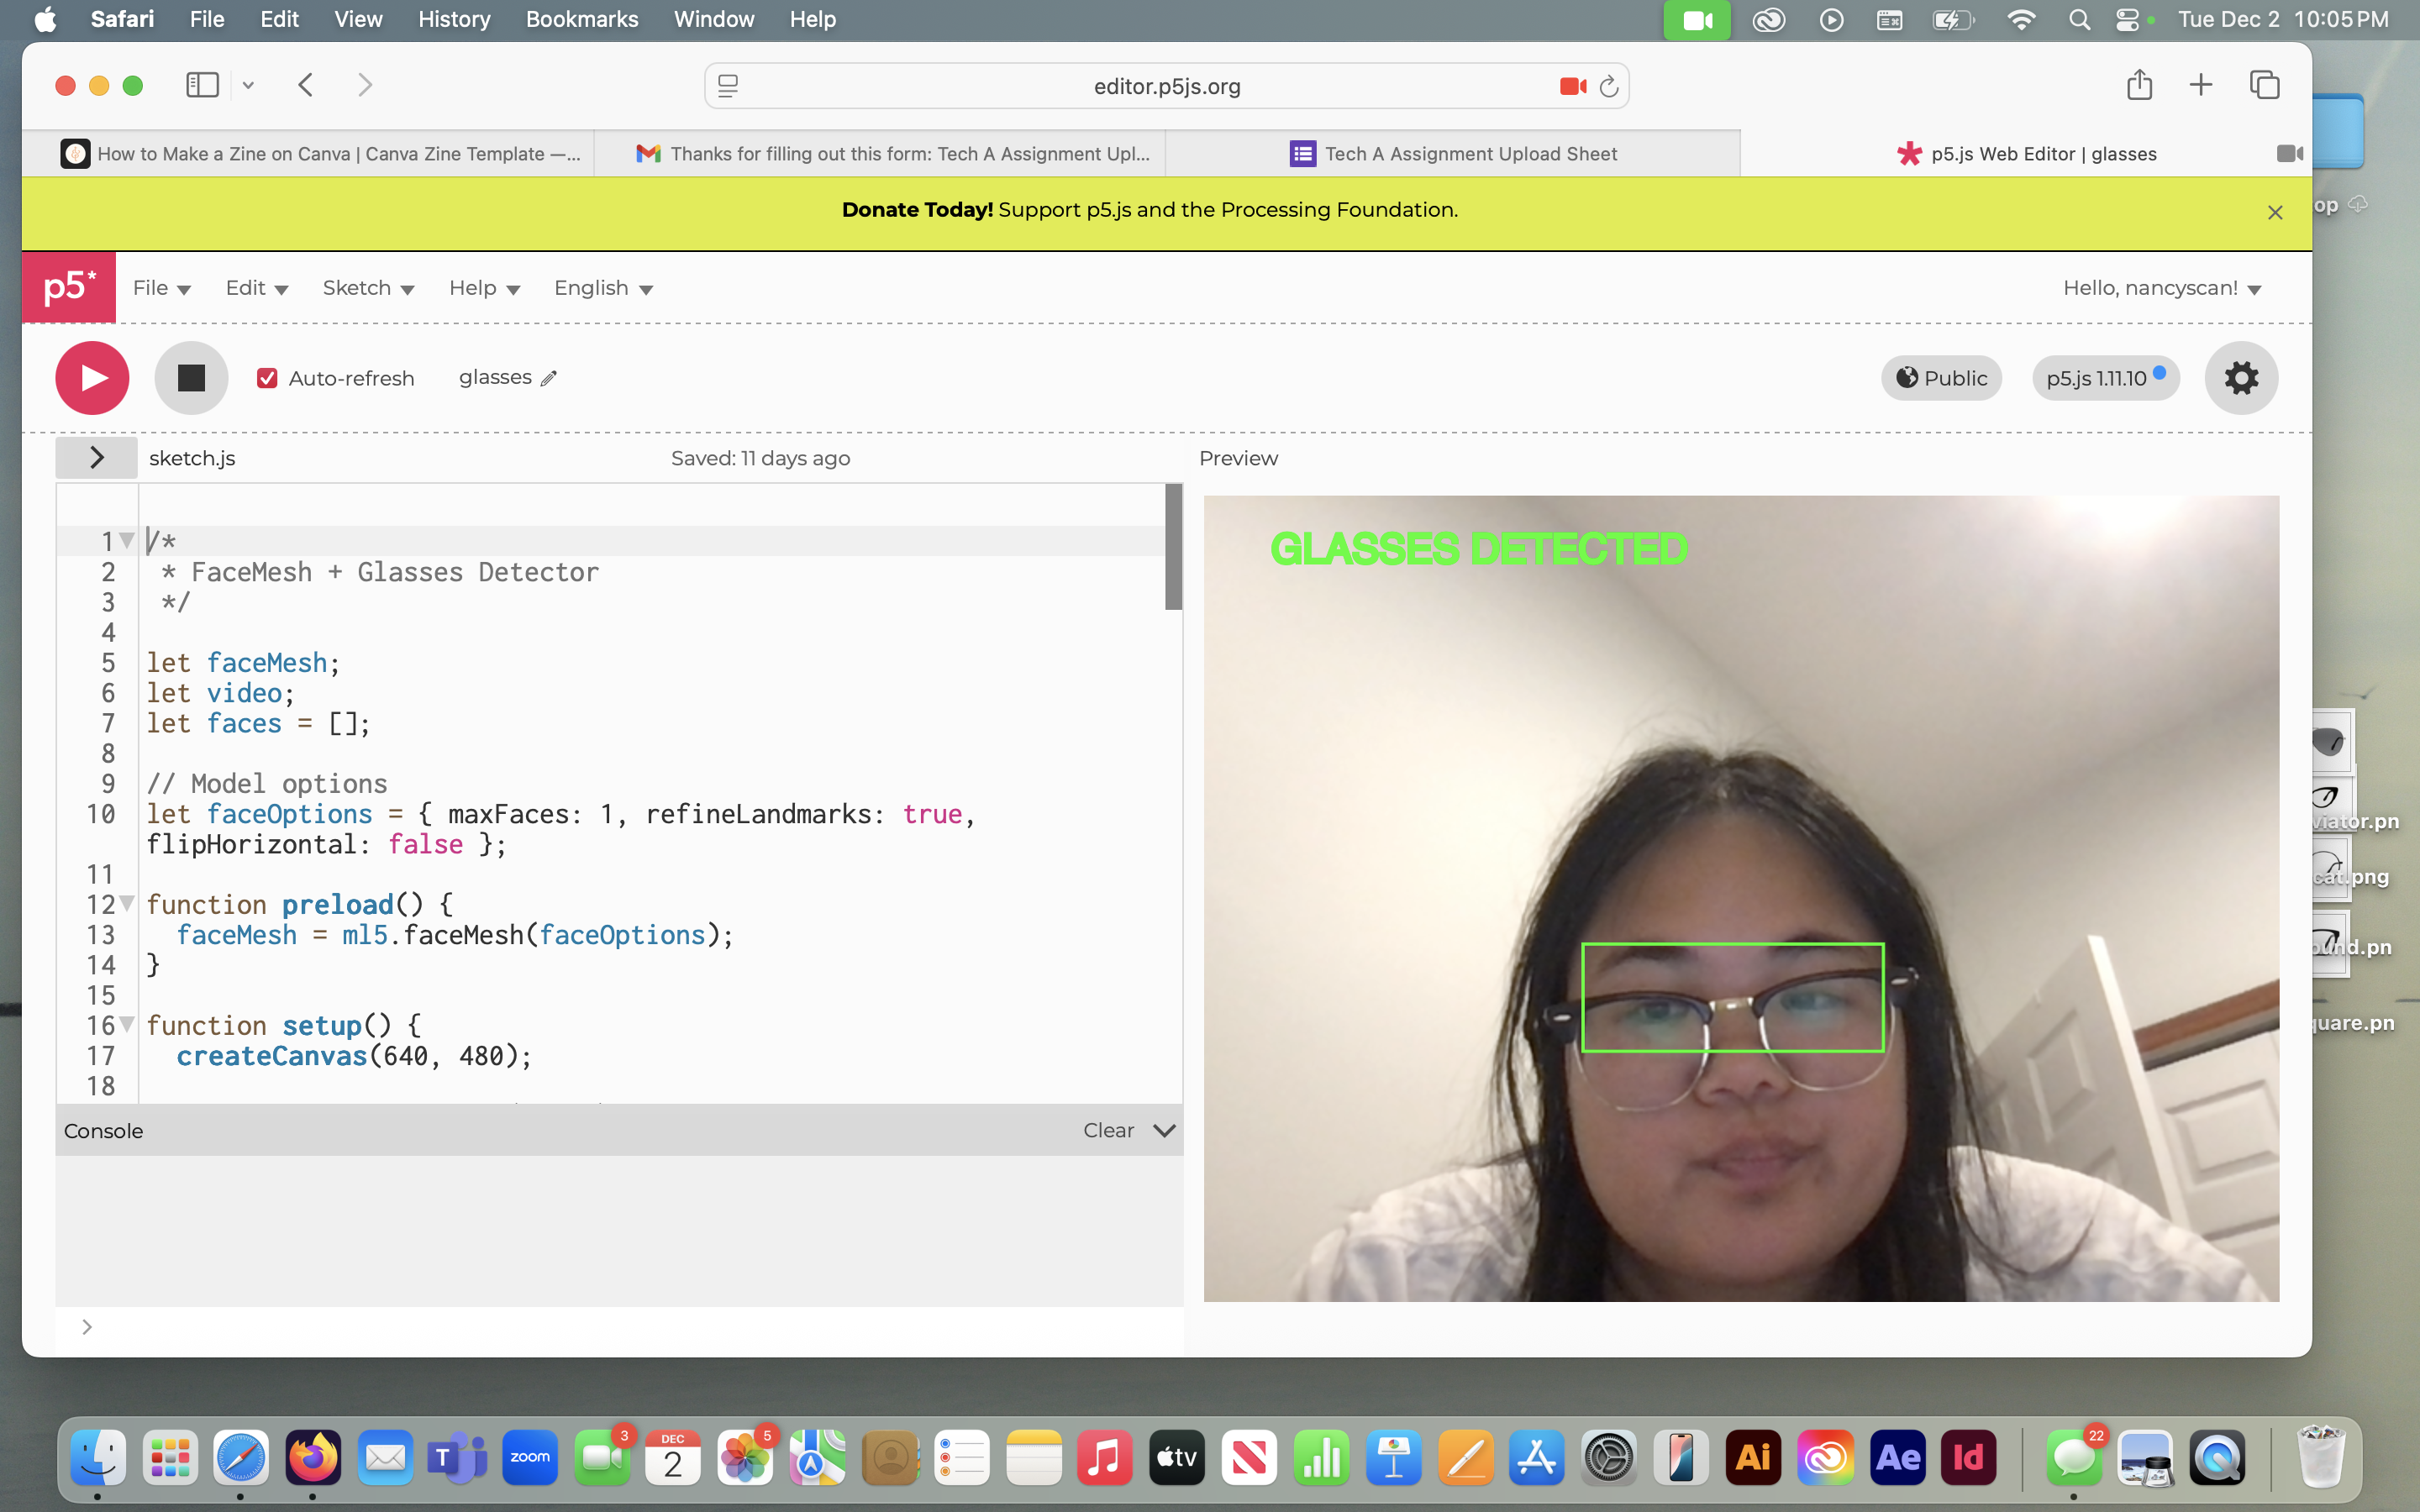Viewport: 2420px width, 1512px height.
Task: Collapse the console with the chevron
Action: pos(1164,1130)
